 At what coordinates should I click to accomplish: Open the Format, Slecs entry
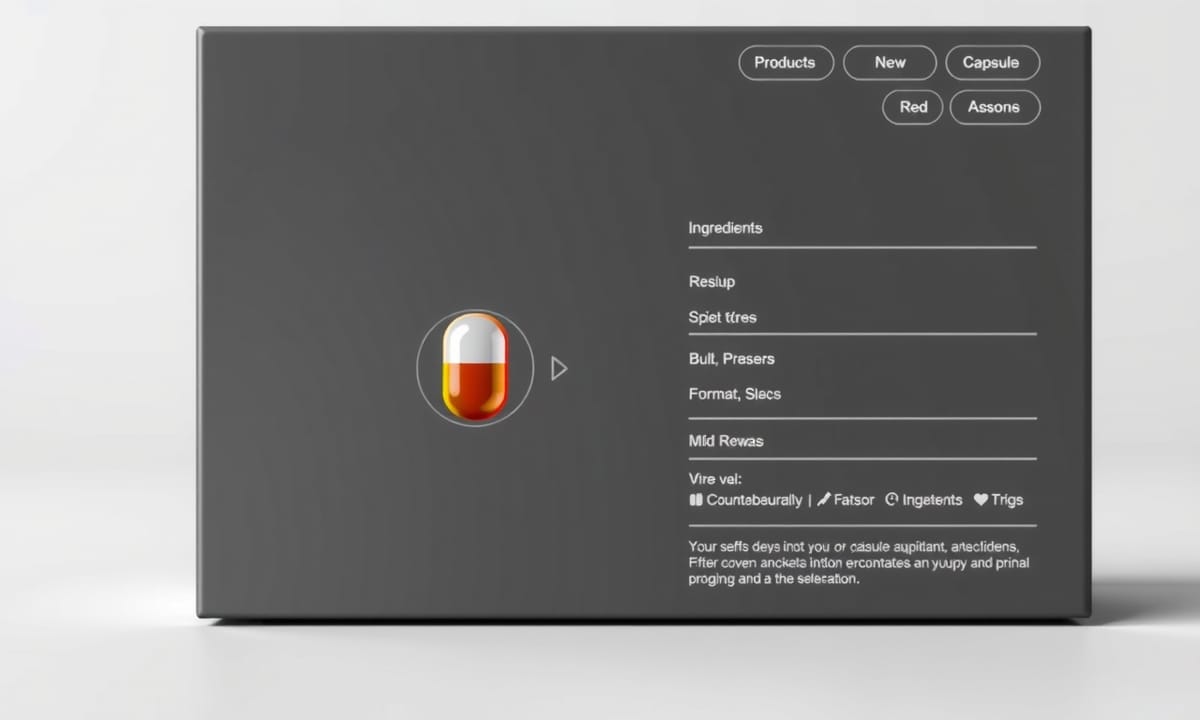point(735,394)
